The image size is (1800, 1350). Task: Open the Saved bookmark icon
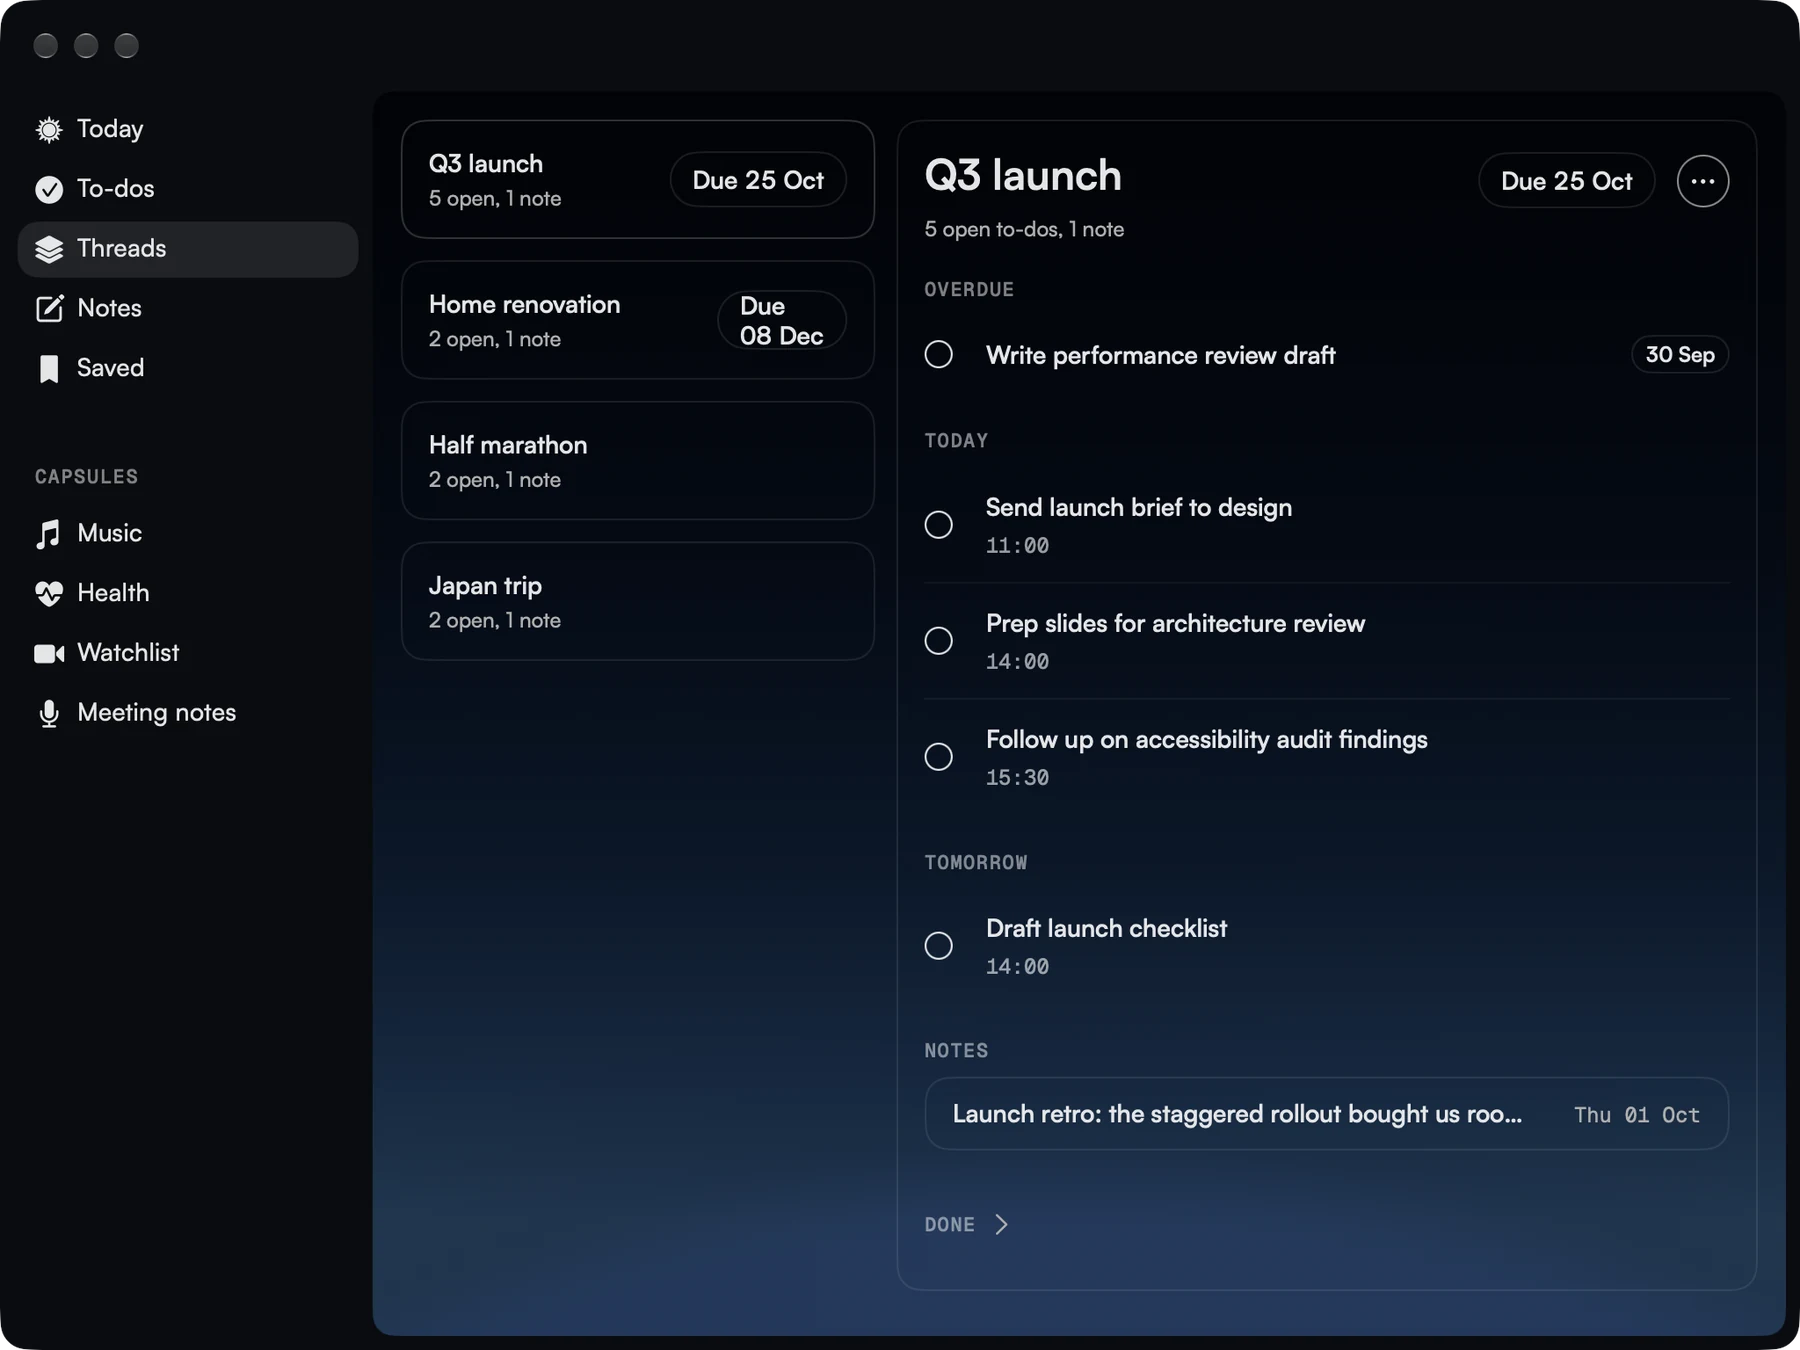(48, 368)
